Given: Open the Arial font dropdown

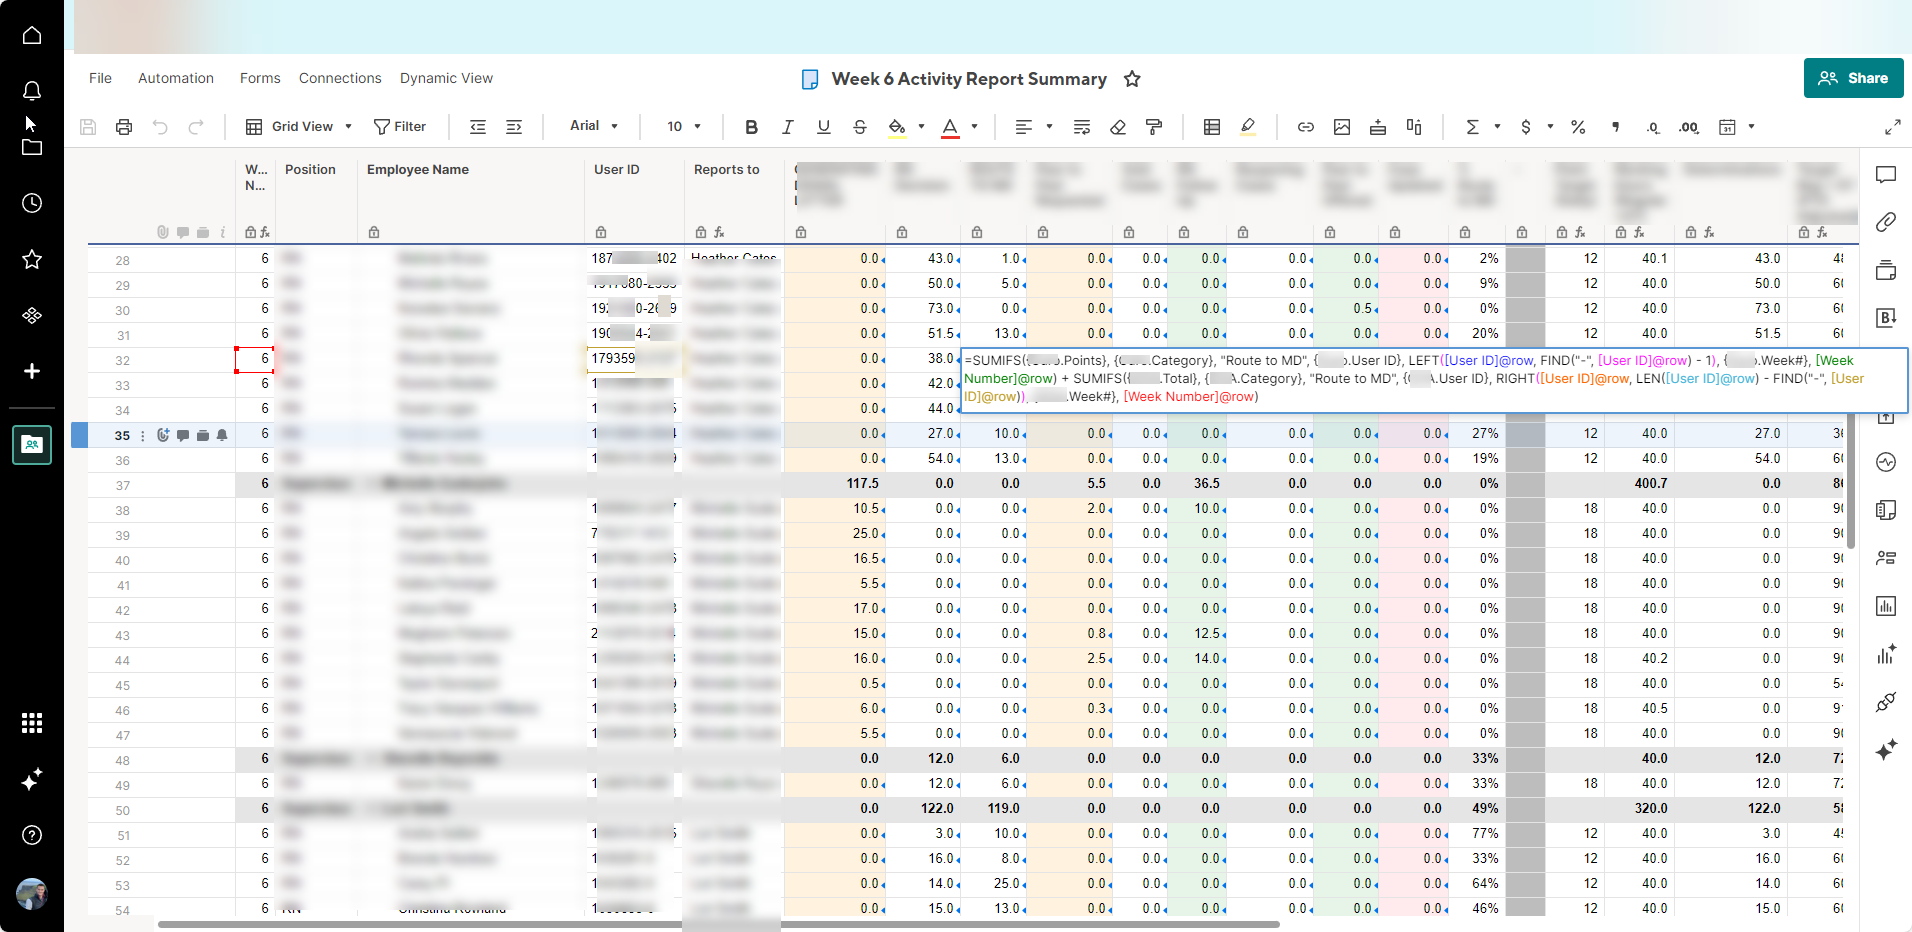Looking at the screenshot, I should click(x=594, y=126).
